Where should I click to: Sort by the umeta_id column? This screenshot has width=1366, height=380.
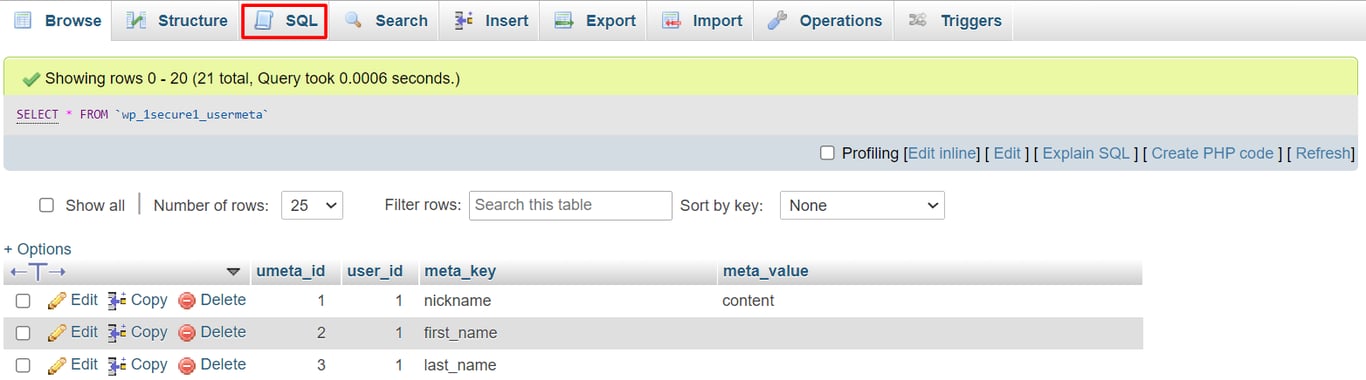[x=290, y=271]
